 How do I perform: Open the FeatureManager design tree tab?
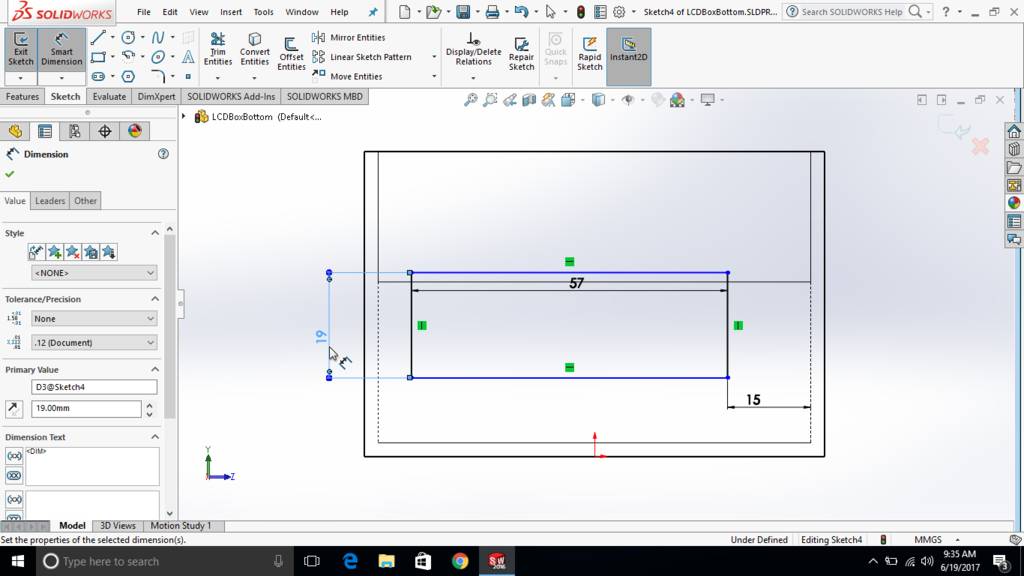(x=15, y=131)
